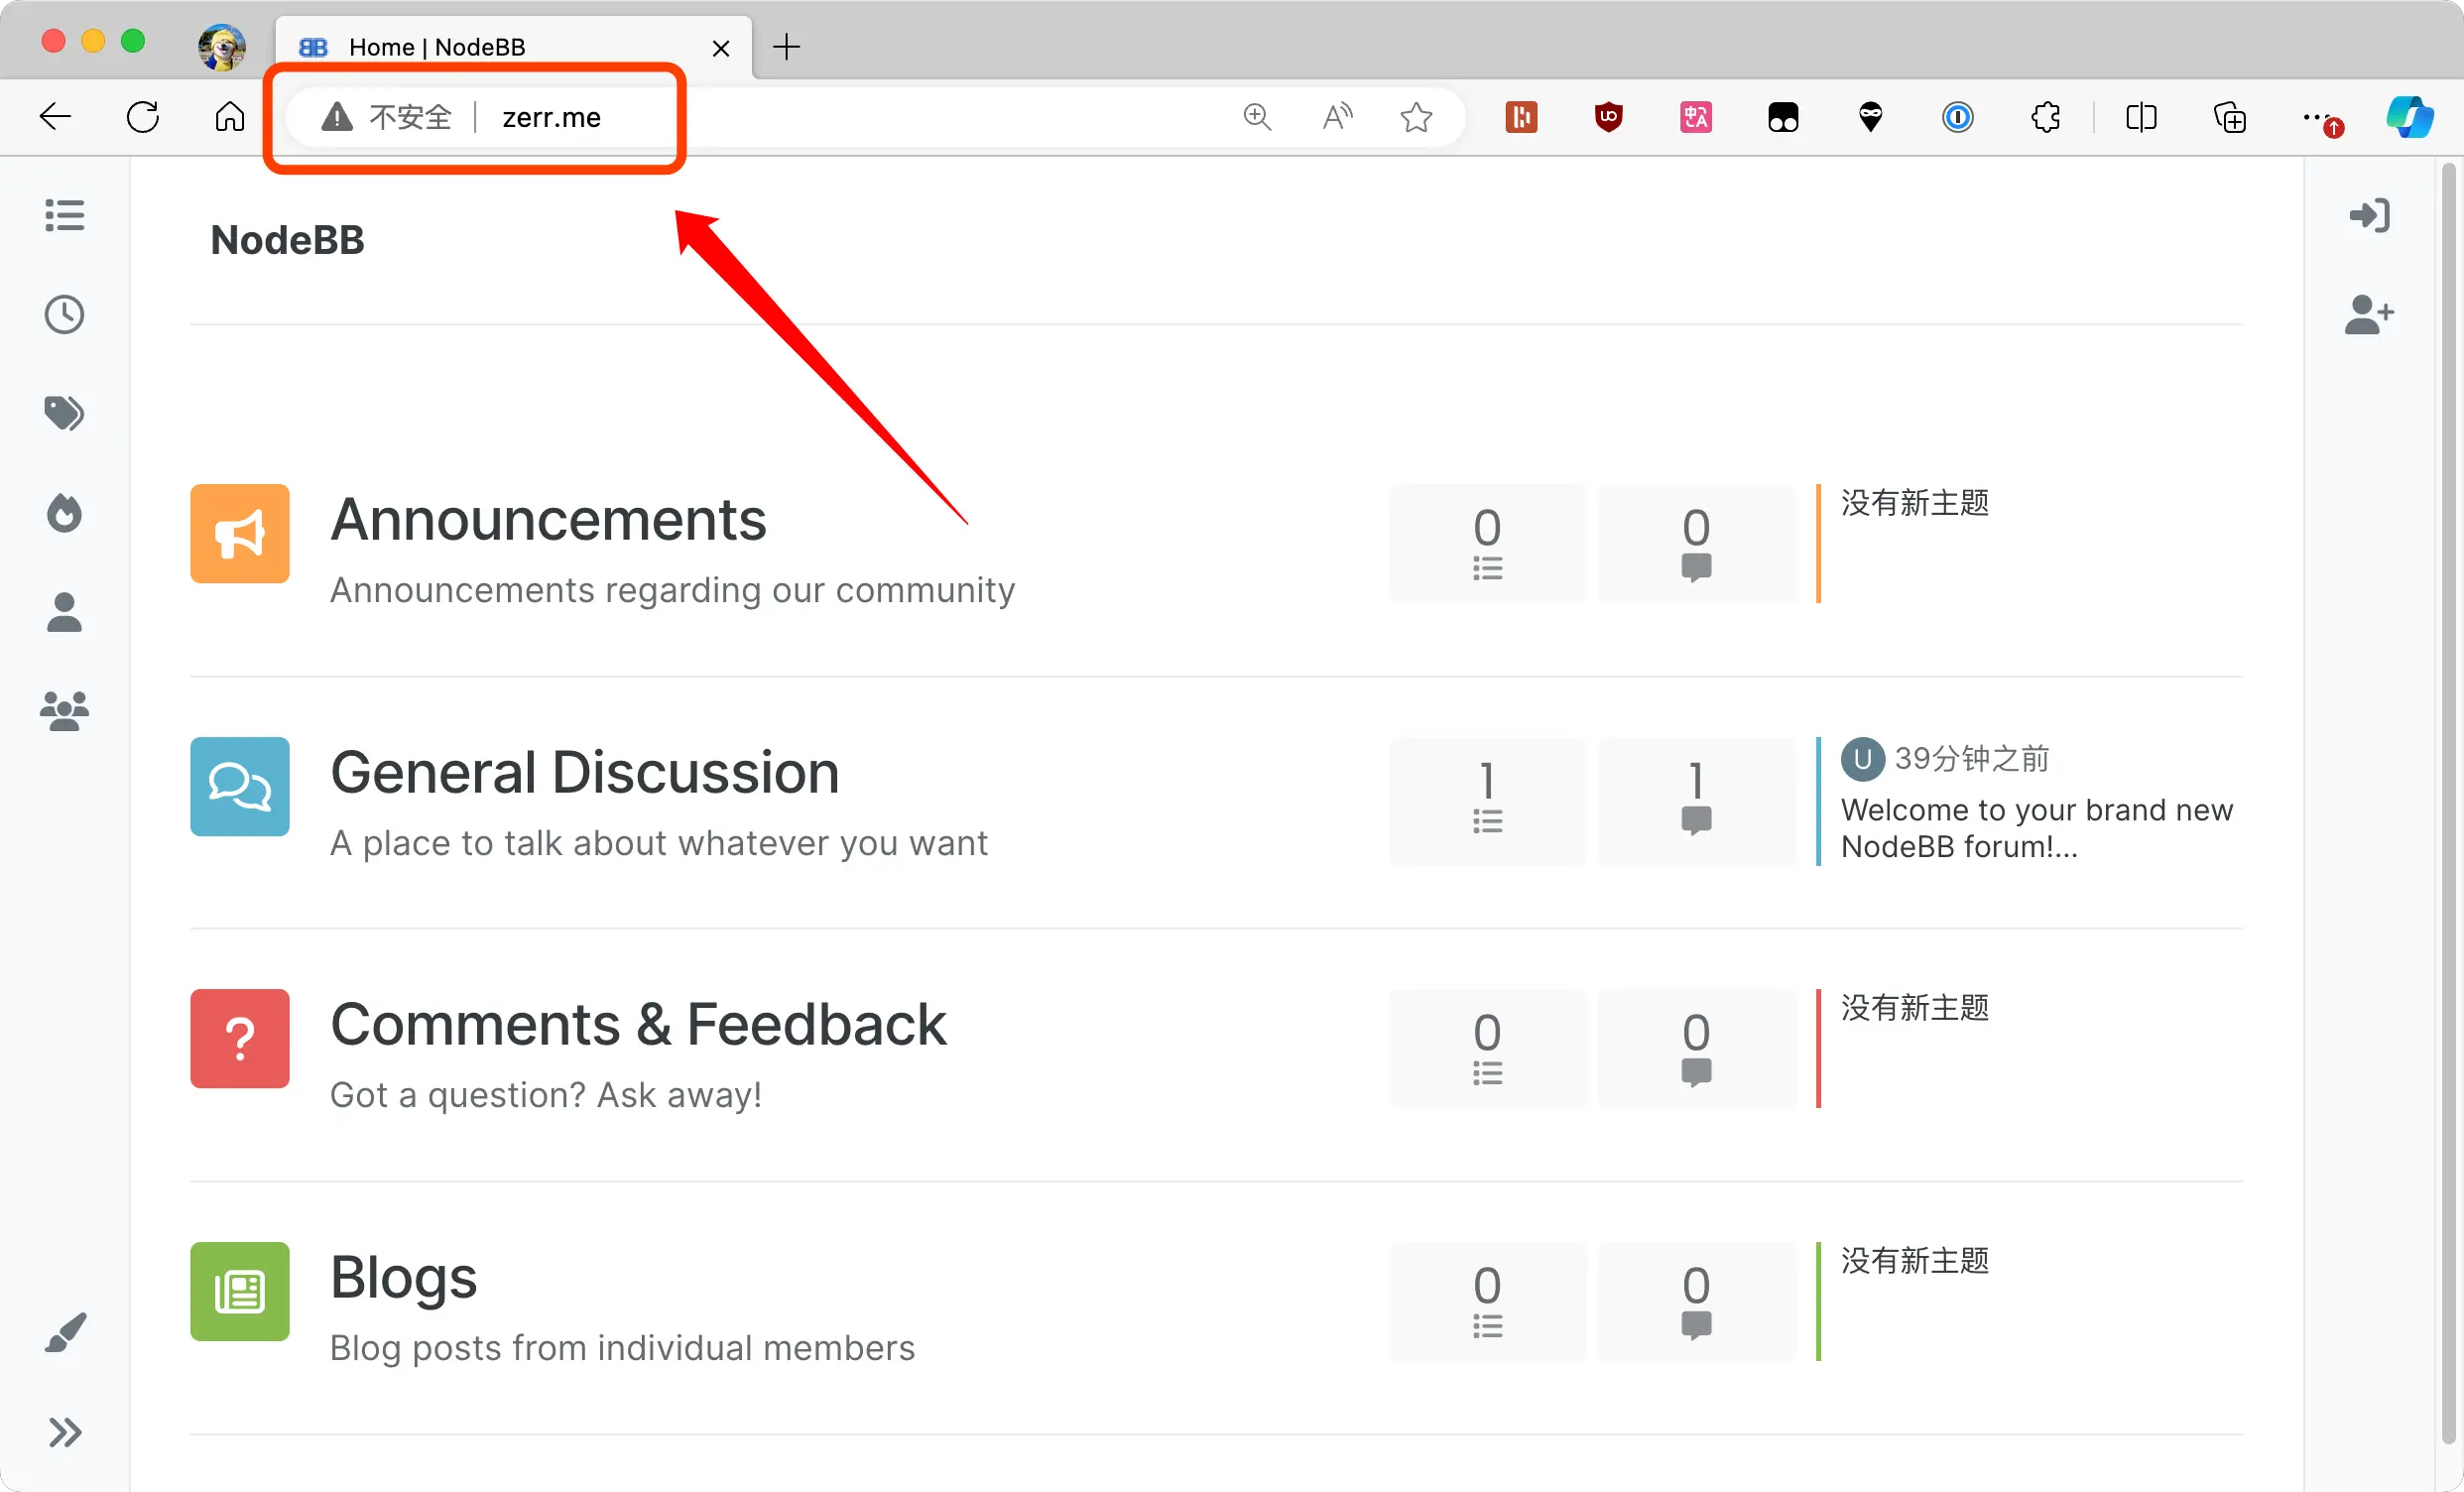Click the Comments & Feedback question icon
The height and width of the screenshot is (1492, 2464).
(240, 1039)
